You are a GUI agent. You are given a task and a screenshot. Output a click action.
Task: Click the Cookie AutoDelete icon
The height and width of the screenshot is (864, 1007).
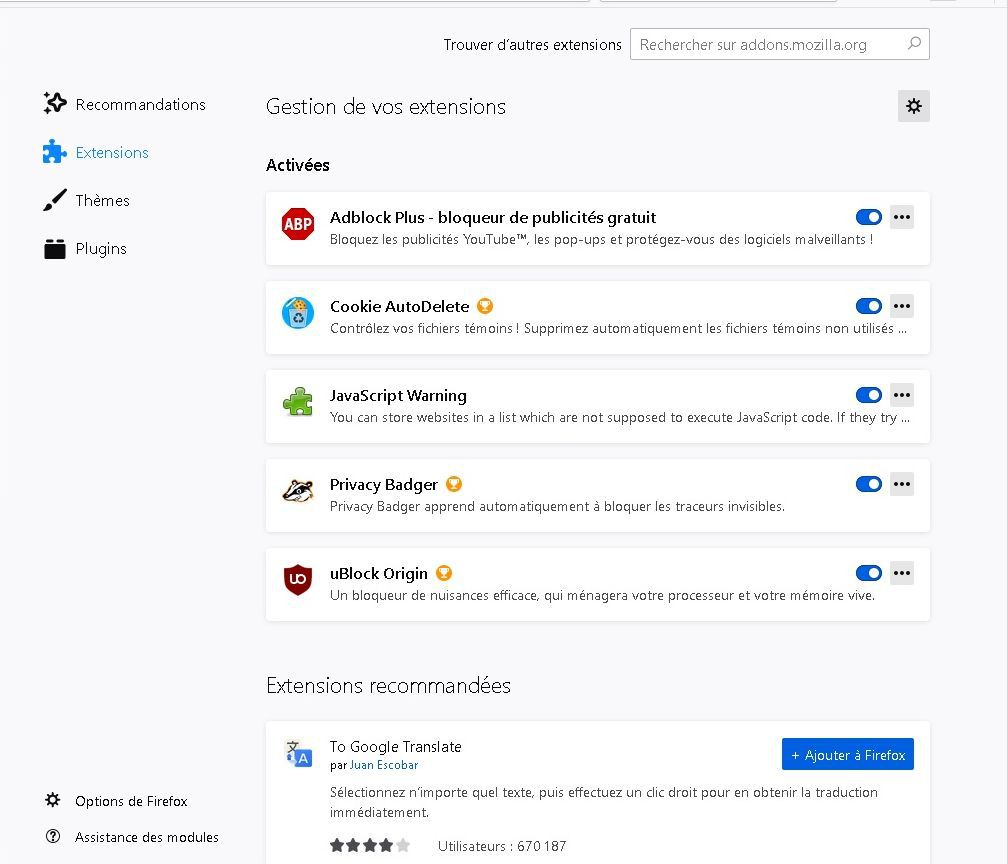(x=298, y=313)
